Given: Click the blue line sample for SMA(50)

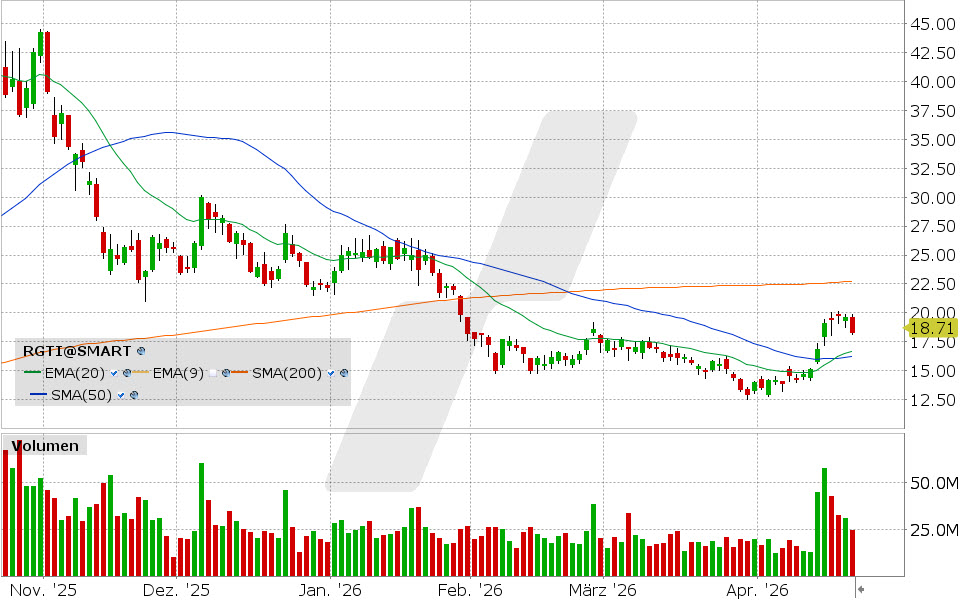Looking at the screenshot, I should [37, 395].
